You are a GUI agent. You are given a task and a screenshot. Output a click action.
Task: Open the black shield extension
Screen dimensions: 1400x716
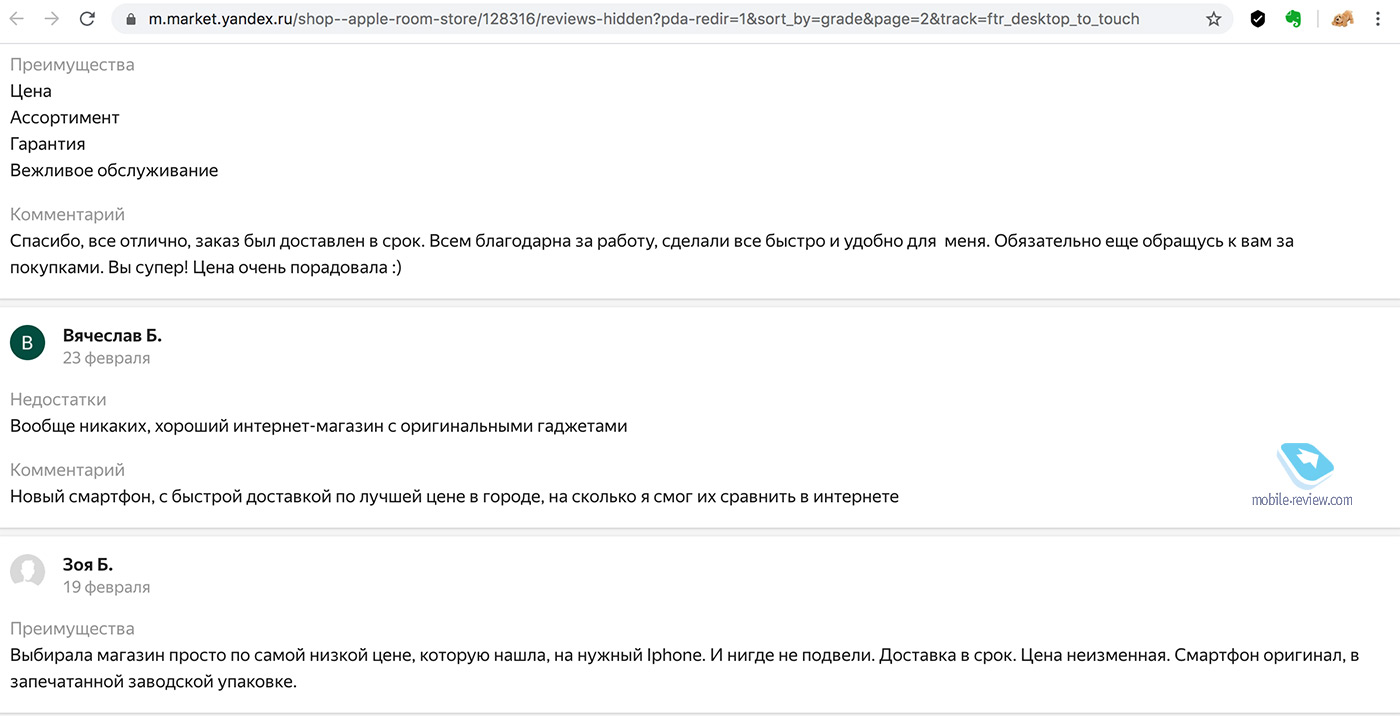1258,19
